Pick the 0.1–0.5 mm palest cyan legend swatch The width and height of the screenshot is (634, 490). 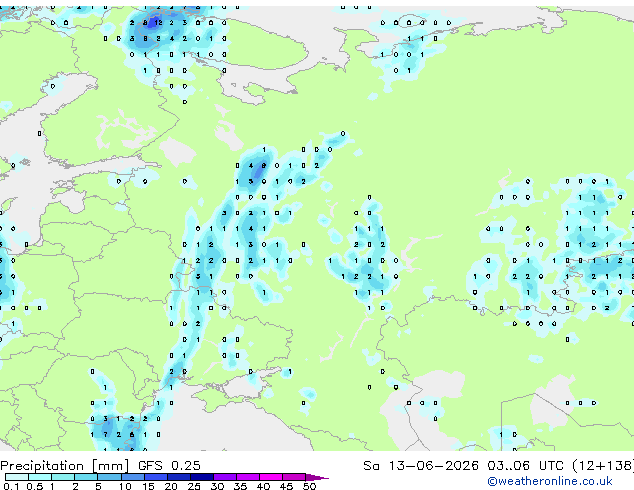pyautogui.click(x=17, y=477)
